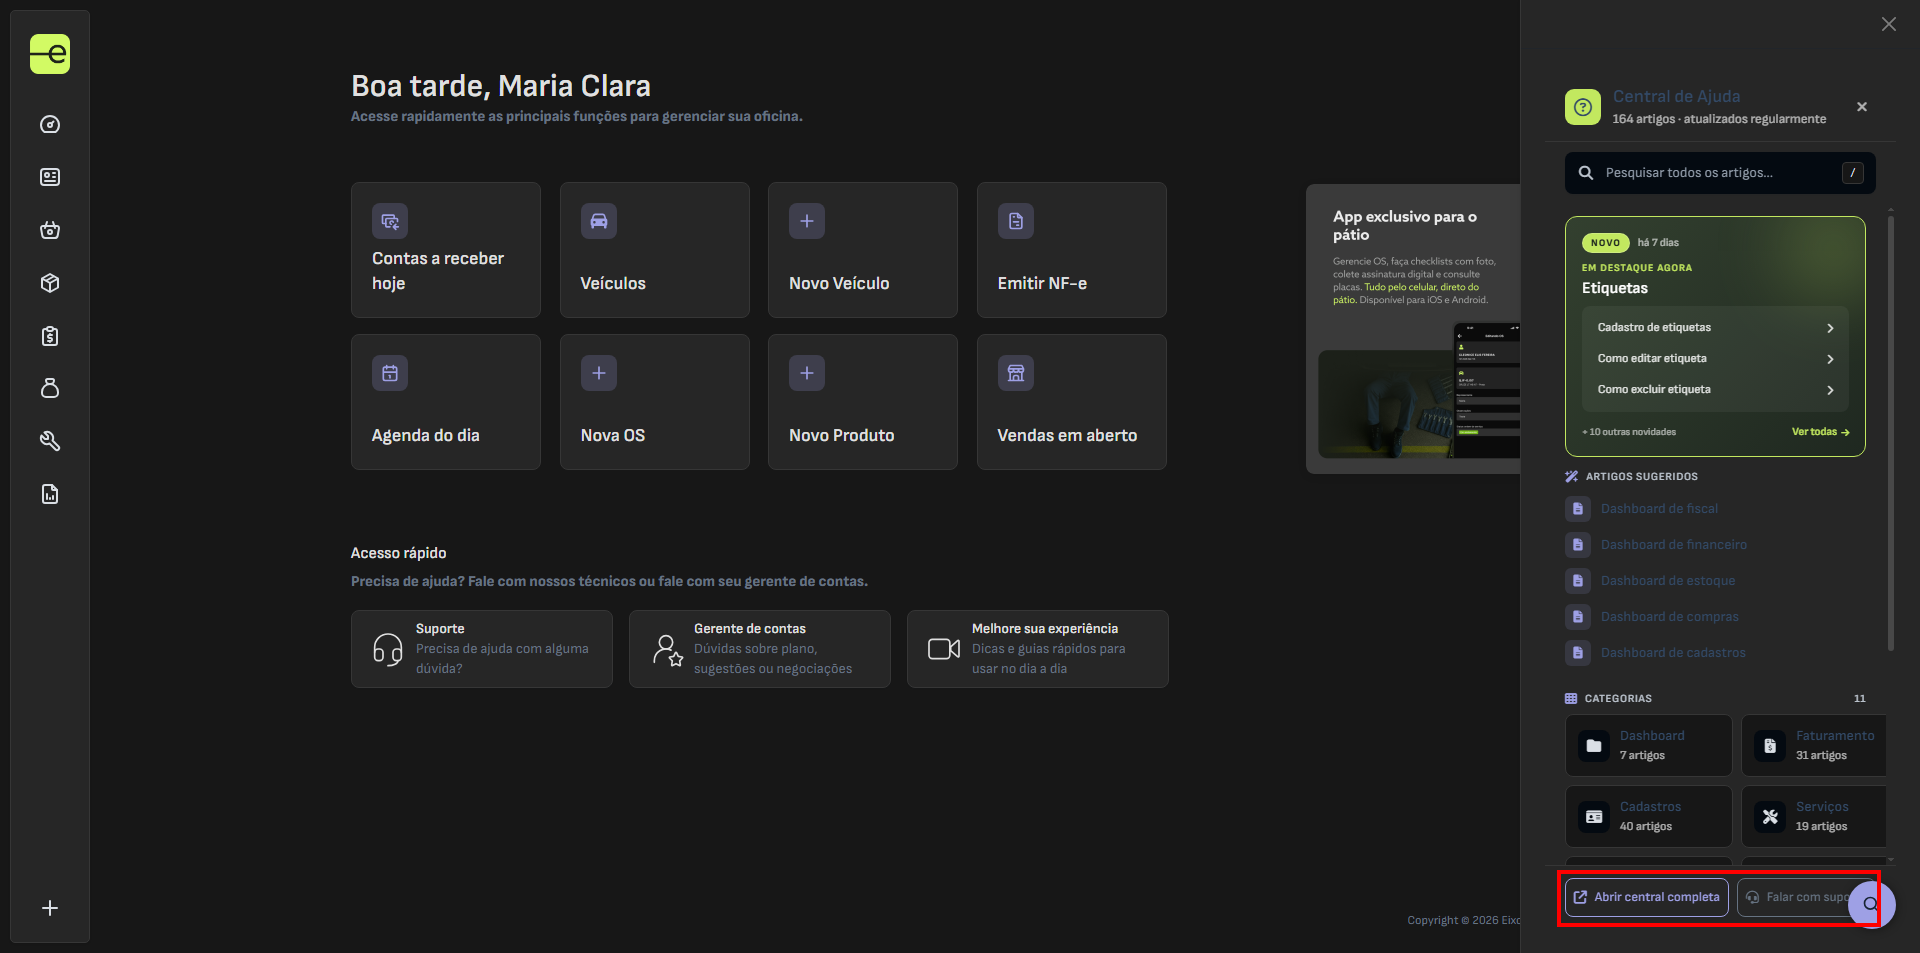Close the help side panel with top-right X
1920x953 pixels.
(x=1888, y=24)
